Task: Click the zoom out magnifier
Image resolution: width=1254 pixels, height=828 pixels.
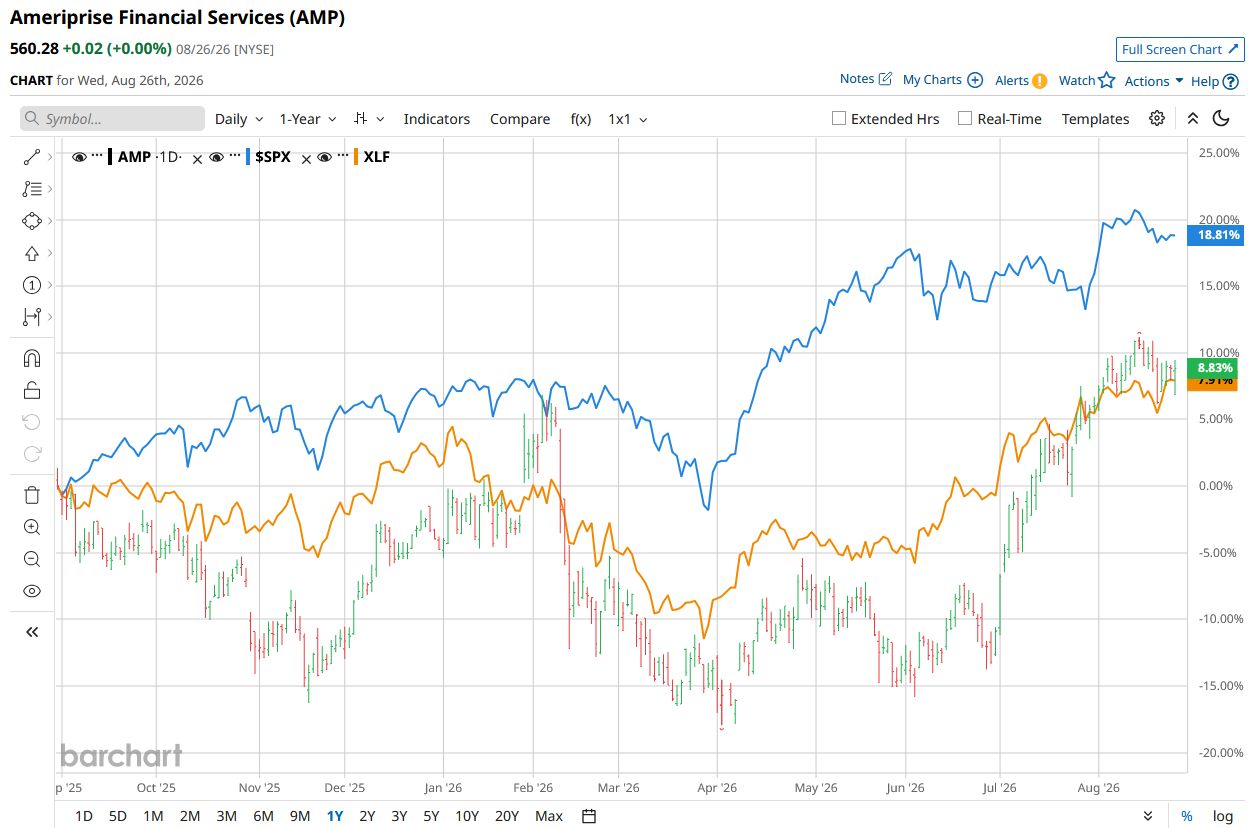Action: pyautogui.click(x=31, y=559)
